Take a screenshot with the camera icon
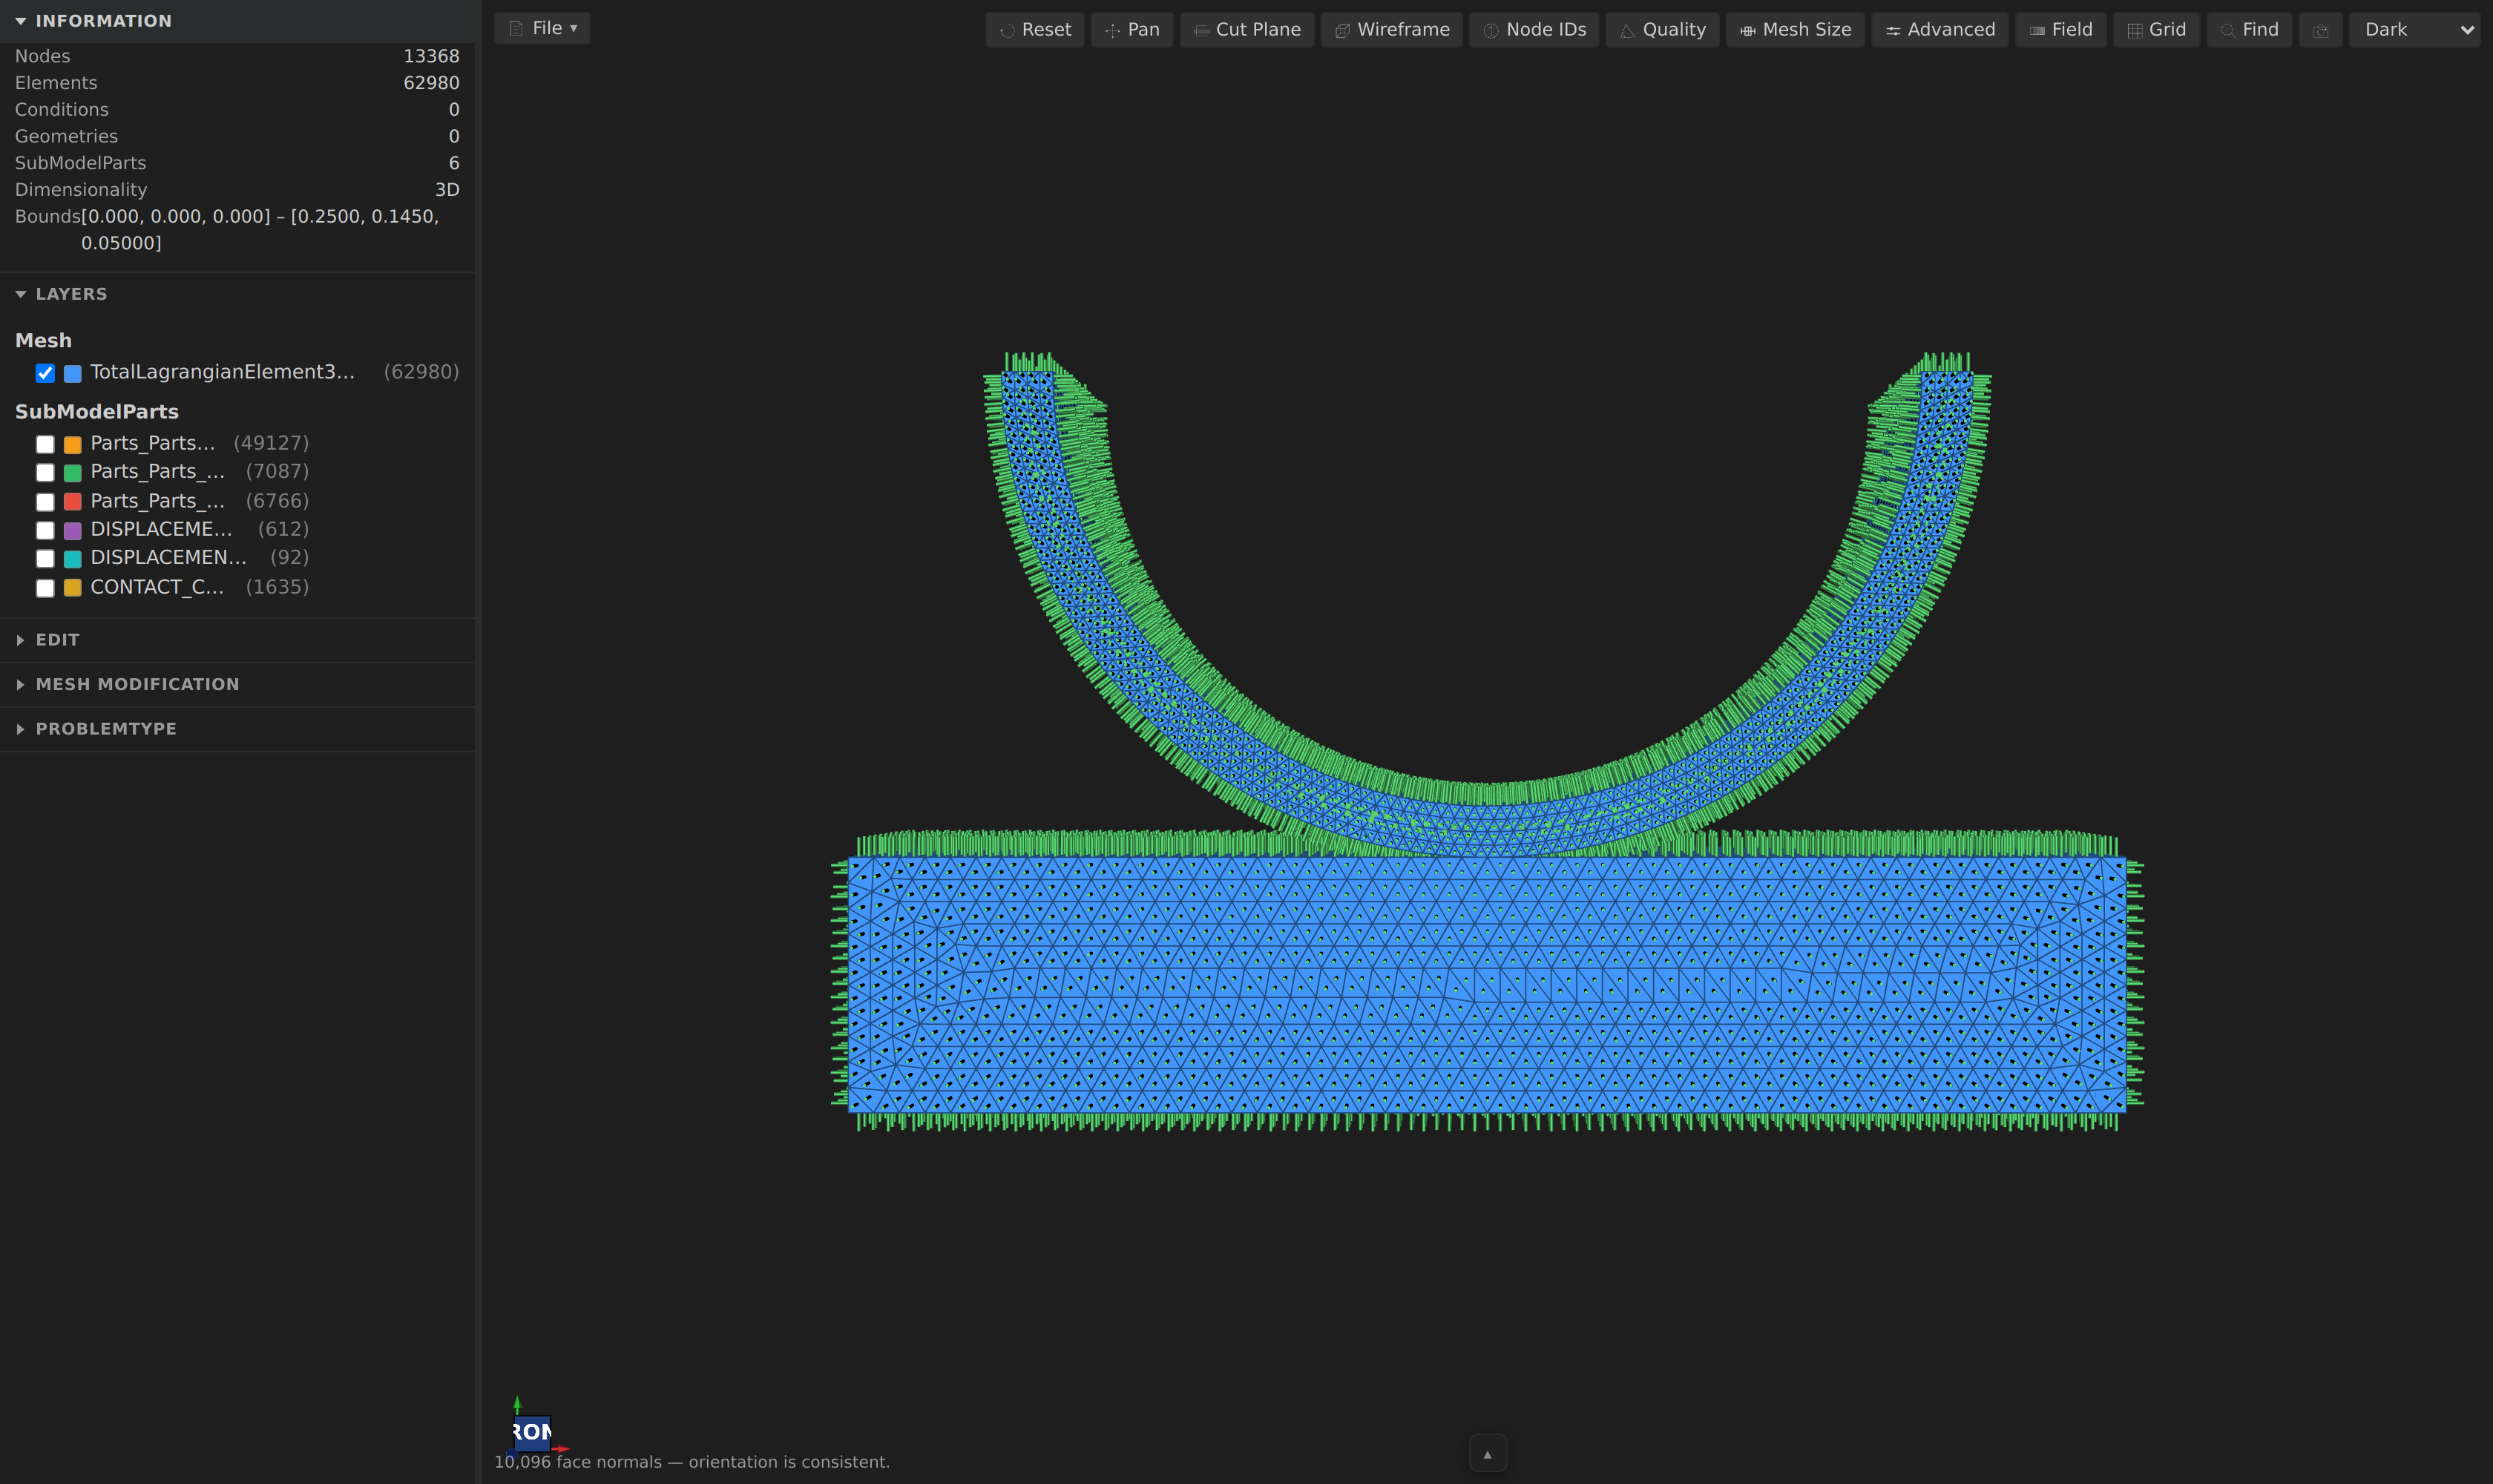The image size is (2493, 1484). point(2321,30)
